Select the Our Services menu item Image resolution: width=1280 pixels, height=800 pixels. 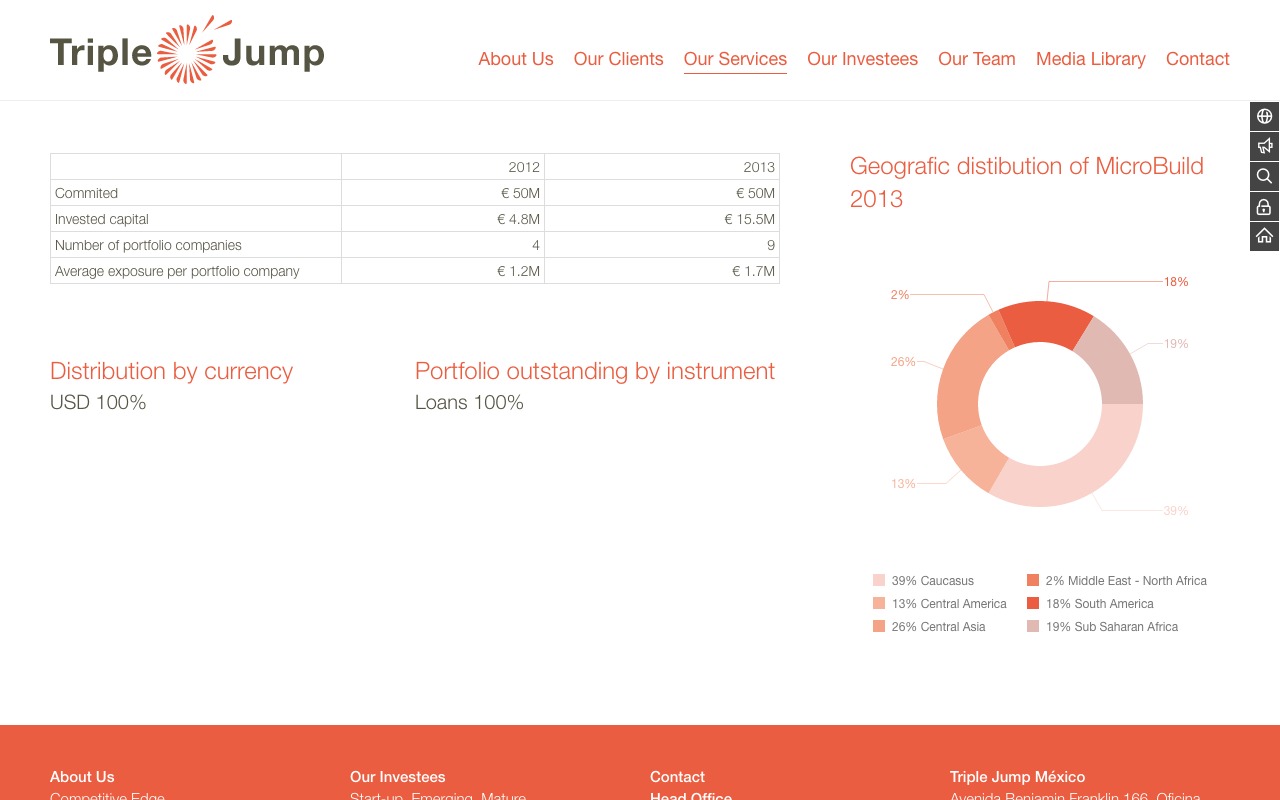[x=735, y=59]
